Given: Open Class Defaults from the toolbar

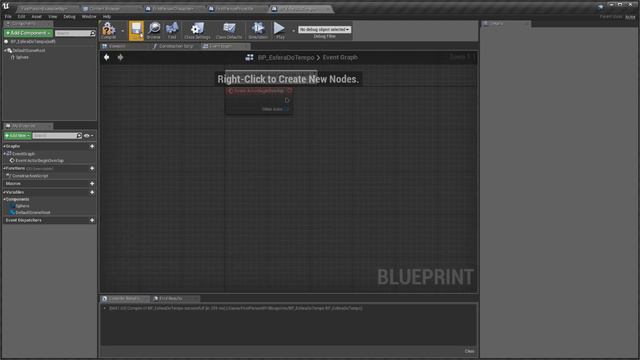Looking at the screenshot, I should tap(229, 31).
